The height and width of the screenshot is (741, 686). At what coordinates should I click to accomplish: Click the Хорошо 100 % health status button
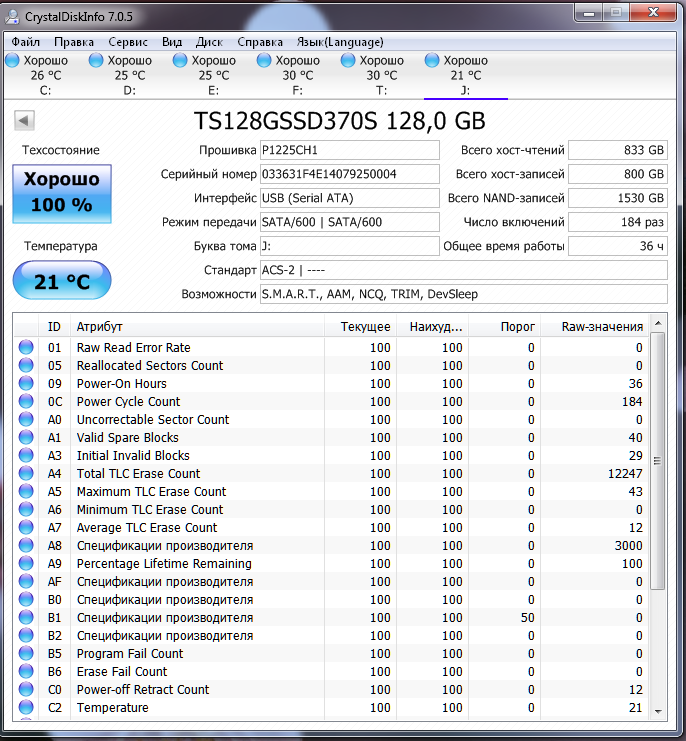62,194
